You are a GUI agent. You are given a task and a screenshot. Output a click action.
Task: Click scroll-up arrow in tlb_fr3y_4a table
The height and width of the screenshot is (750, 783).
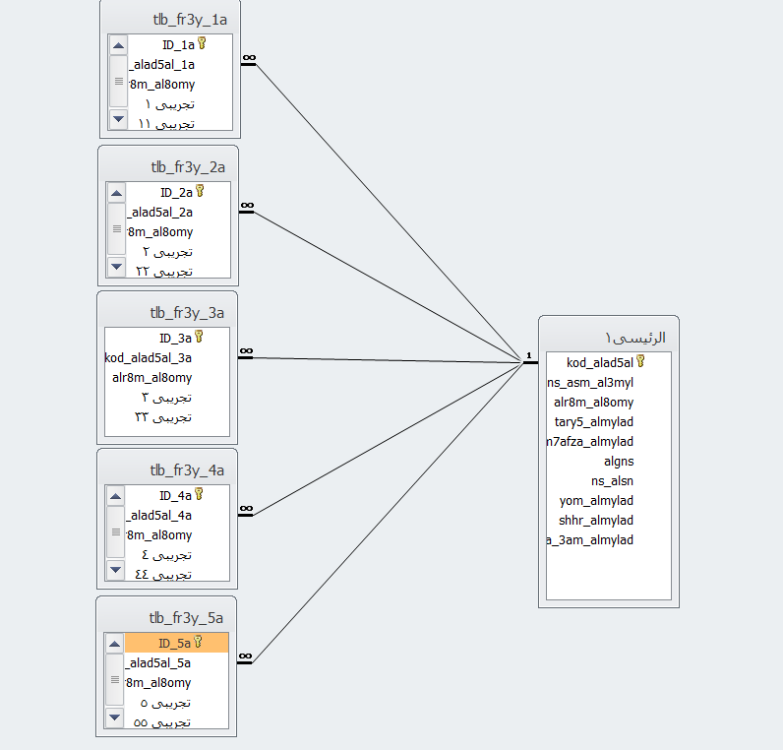click(x=115, y=496)
